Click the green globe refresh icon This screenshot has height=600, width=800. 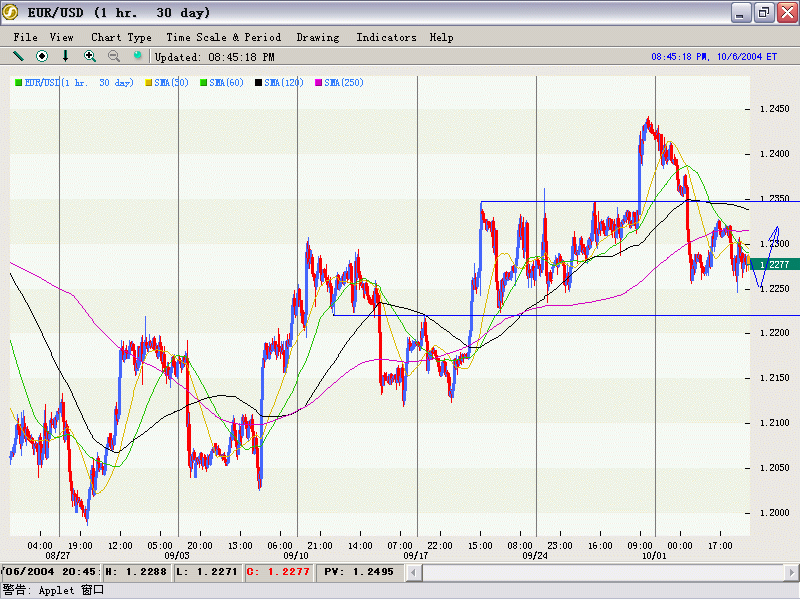(138, 57)
